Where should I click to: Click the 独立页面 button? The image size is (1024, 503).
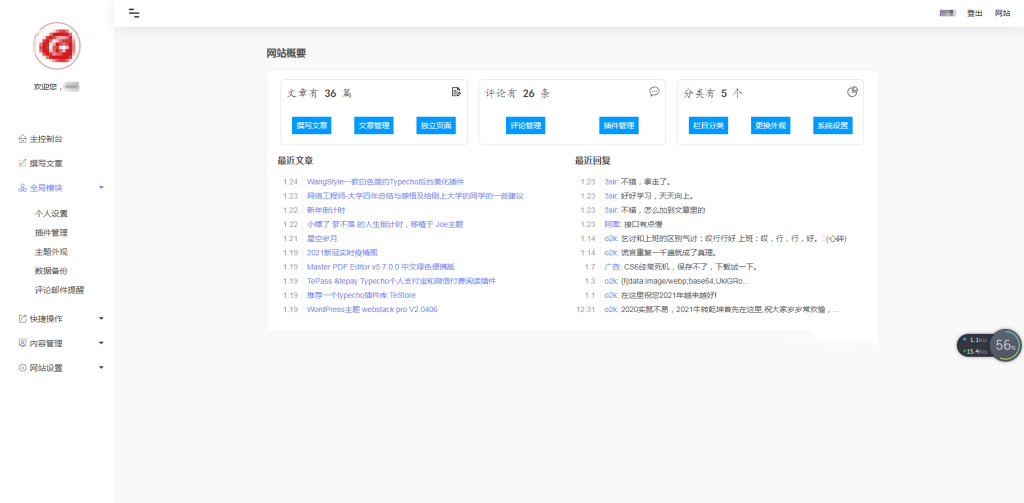click(436, 125)
